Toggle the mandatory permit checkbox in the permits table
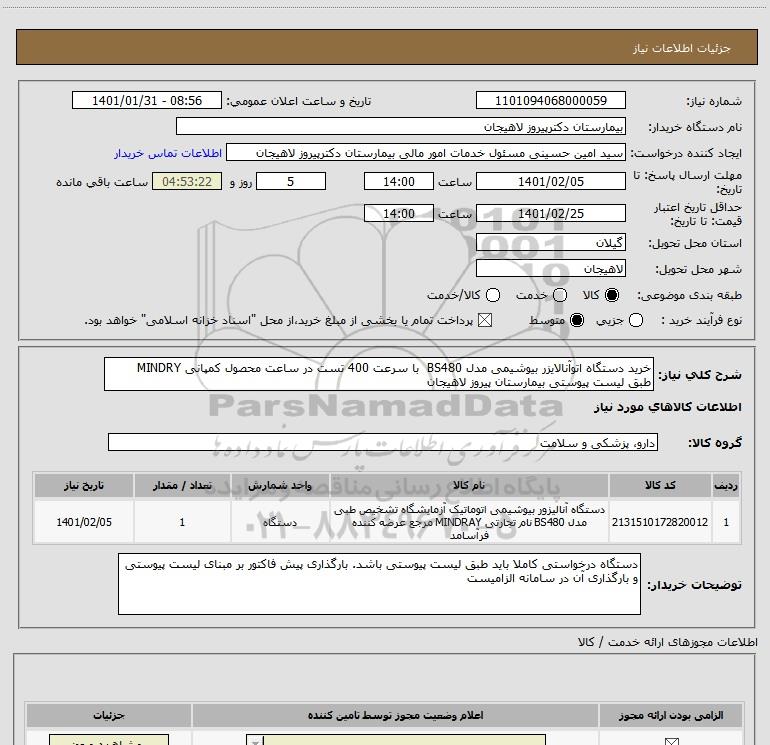The image size is (770, 745). click(x=671, y=741)
